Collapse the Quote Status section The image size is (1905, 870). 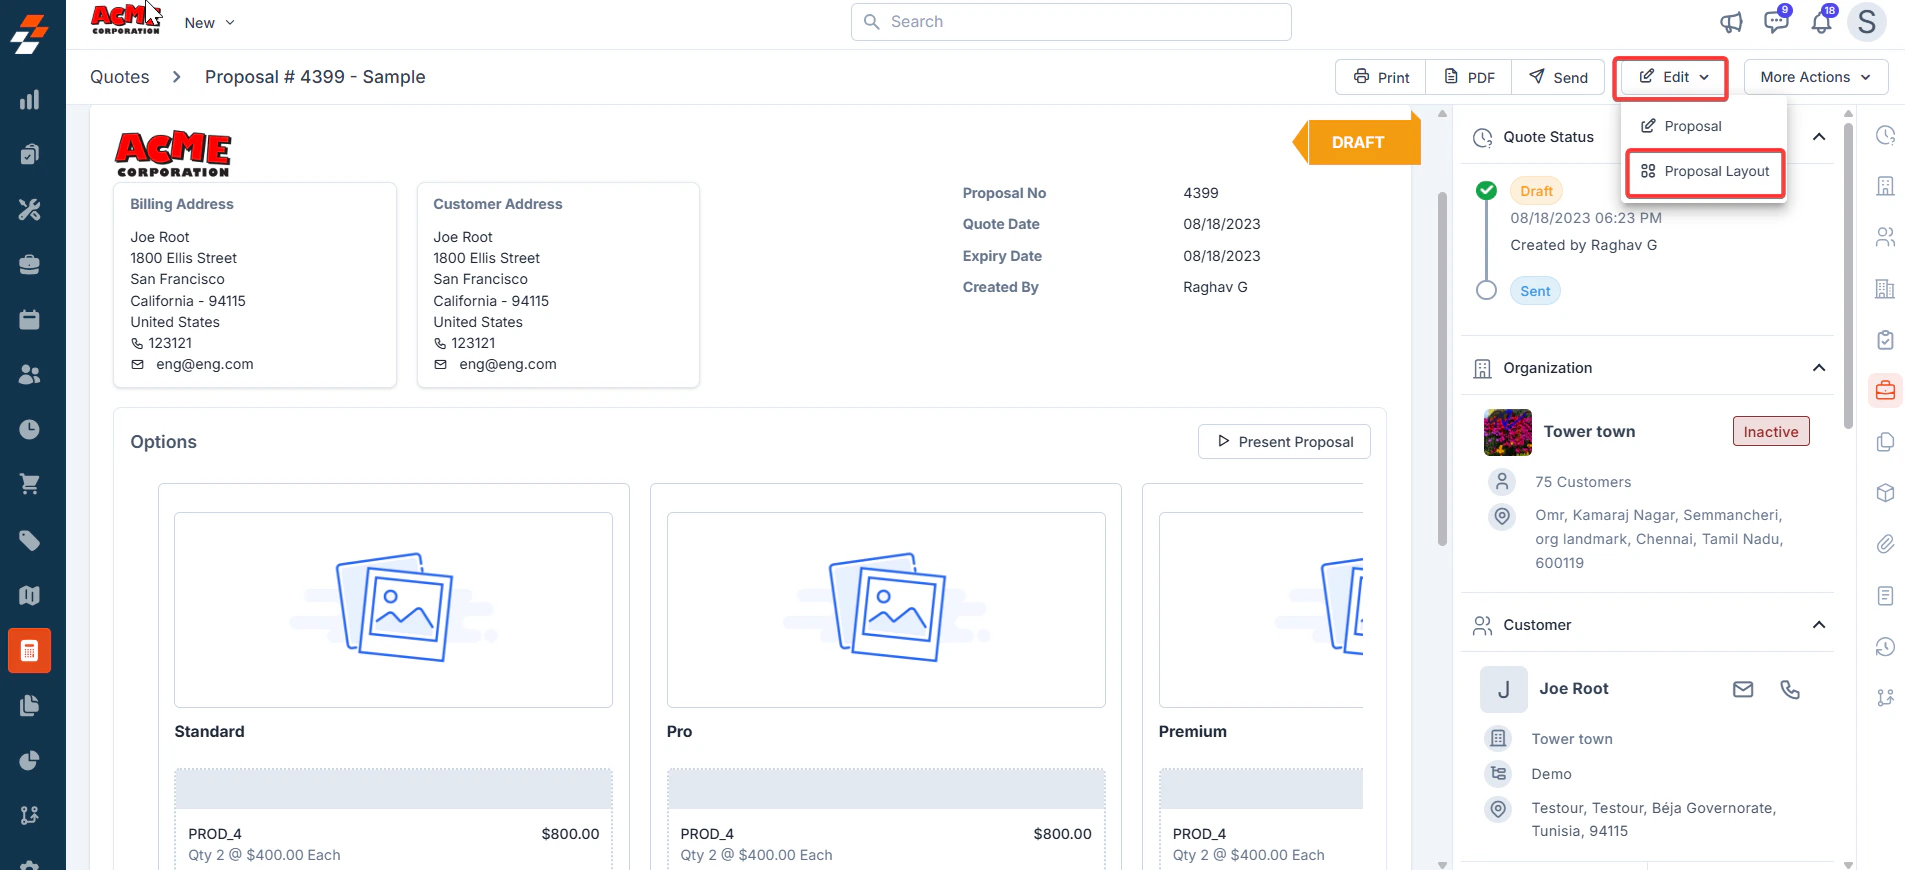click(x=1819, y=137)
